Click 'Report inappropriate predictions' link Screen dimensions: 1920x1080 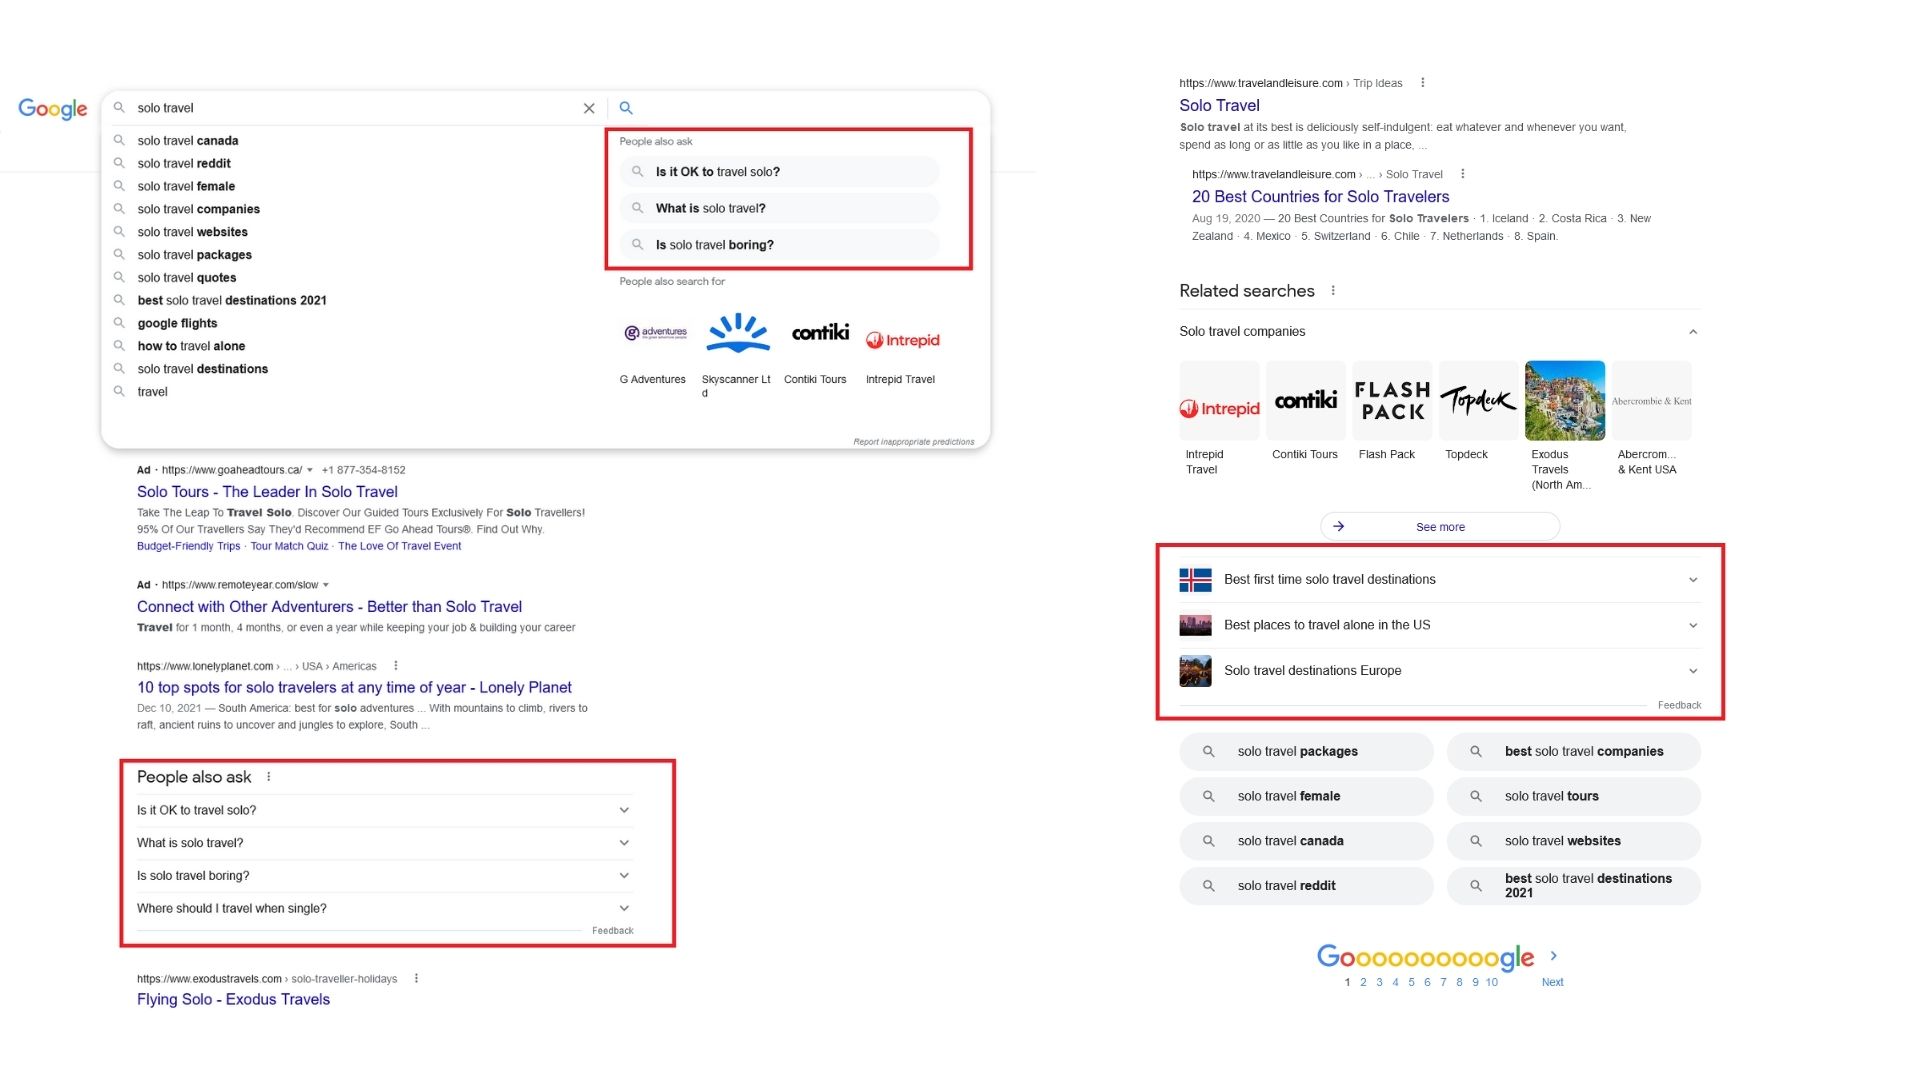[x=913, y=442]
